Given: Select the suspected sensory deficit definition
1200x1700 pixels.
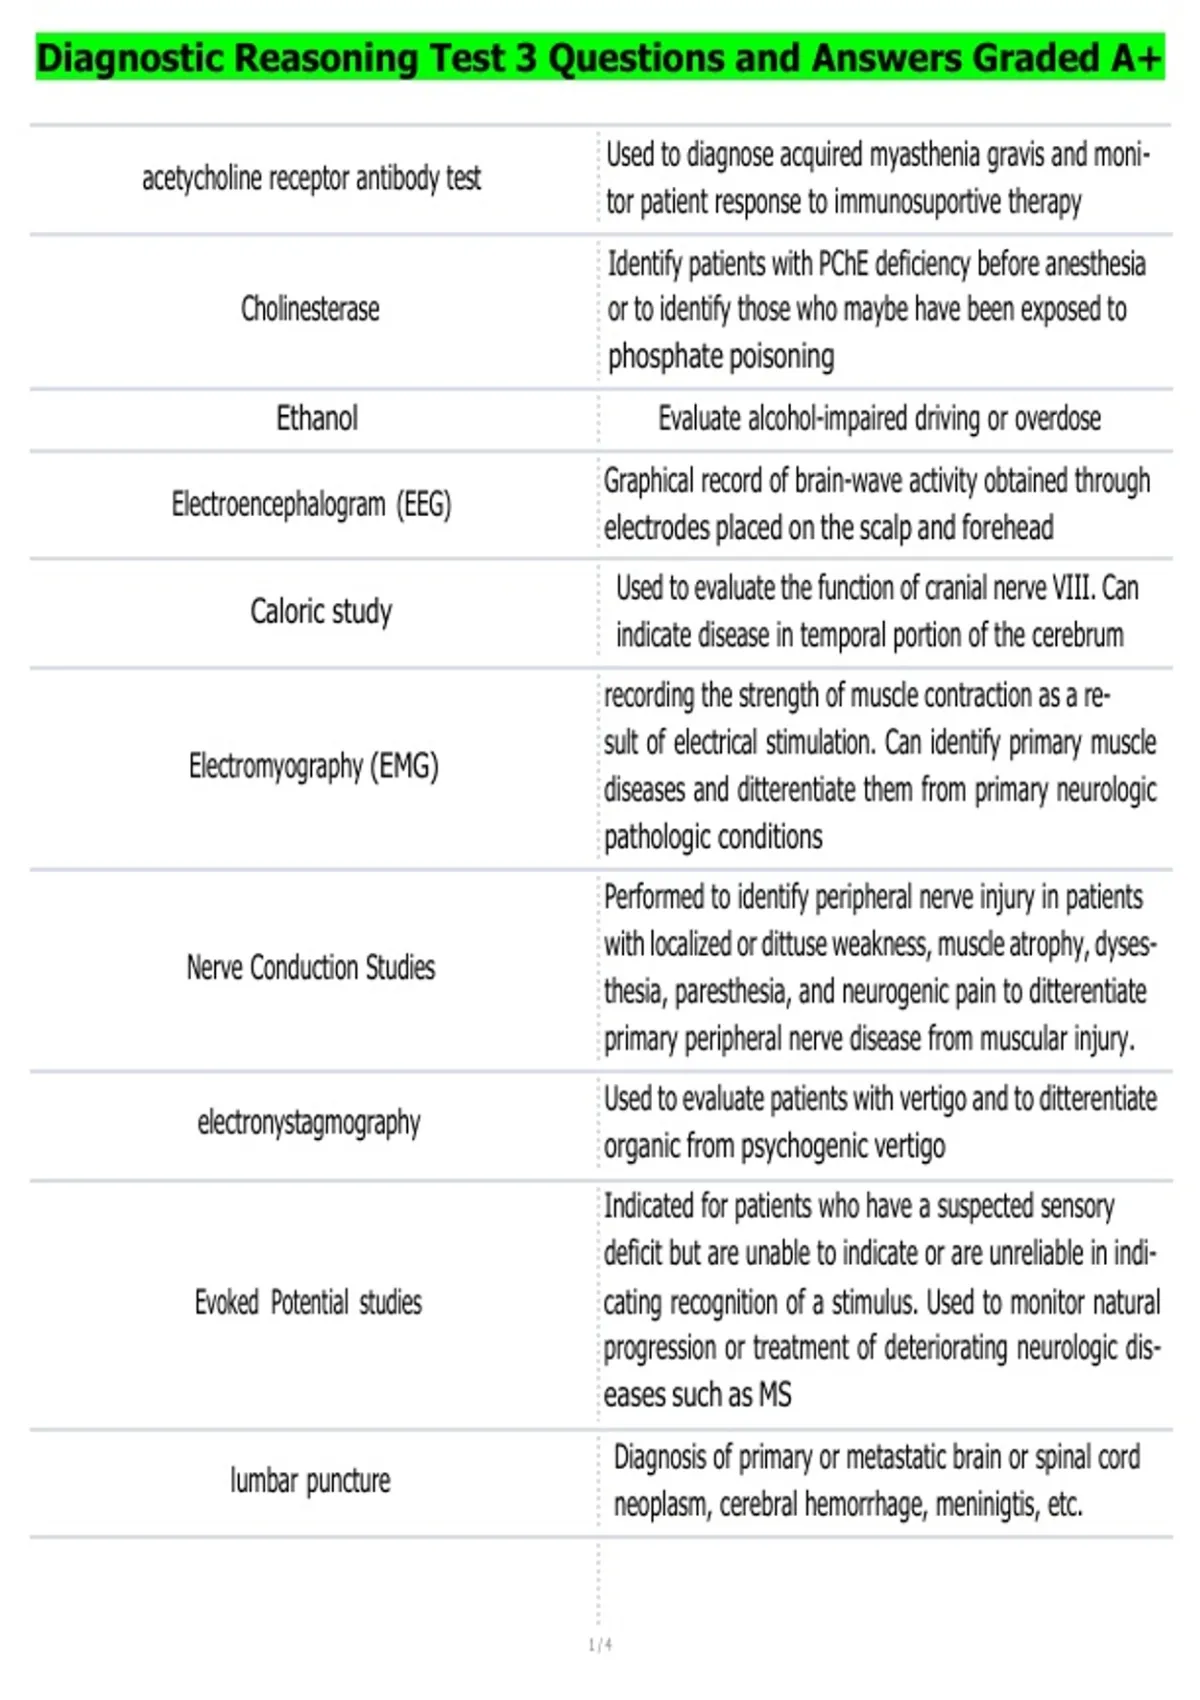Looking at the screenshot, I should pos(881,1301).
